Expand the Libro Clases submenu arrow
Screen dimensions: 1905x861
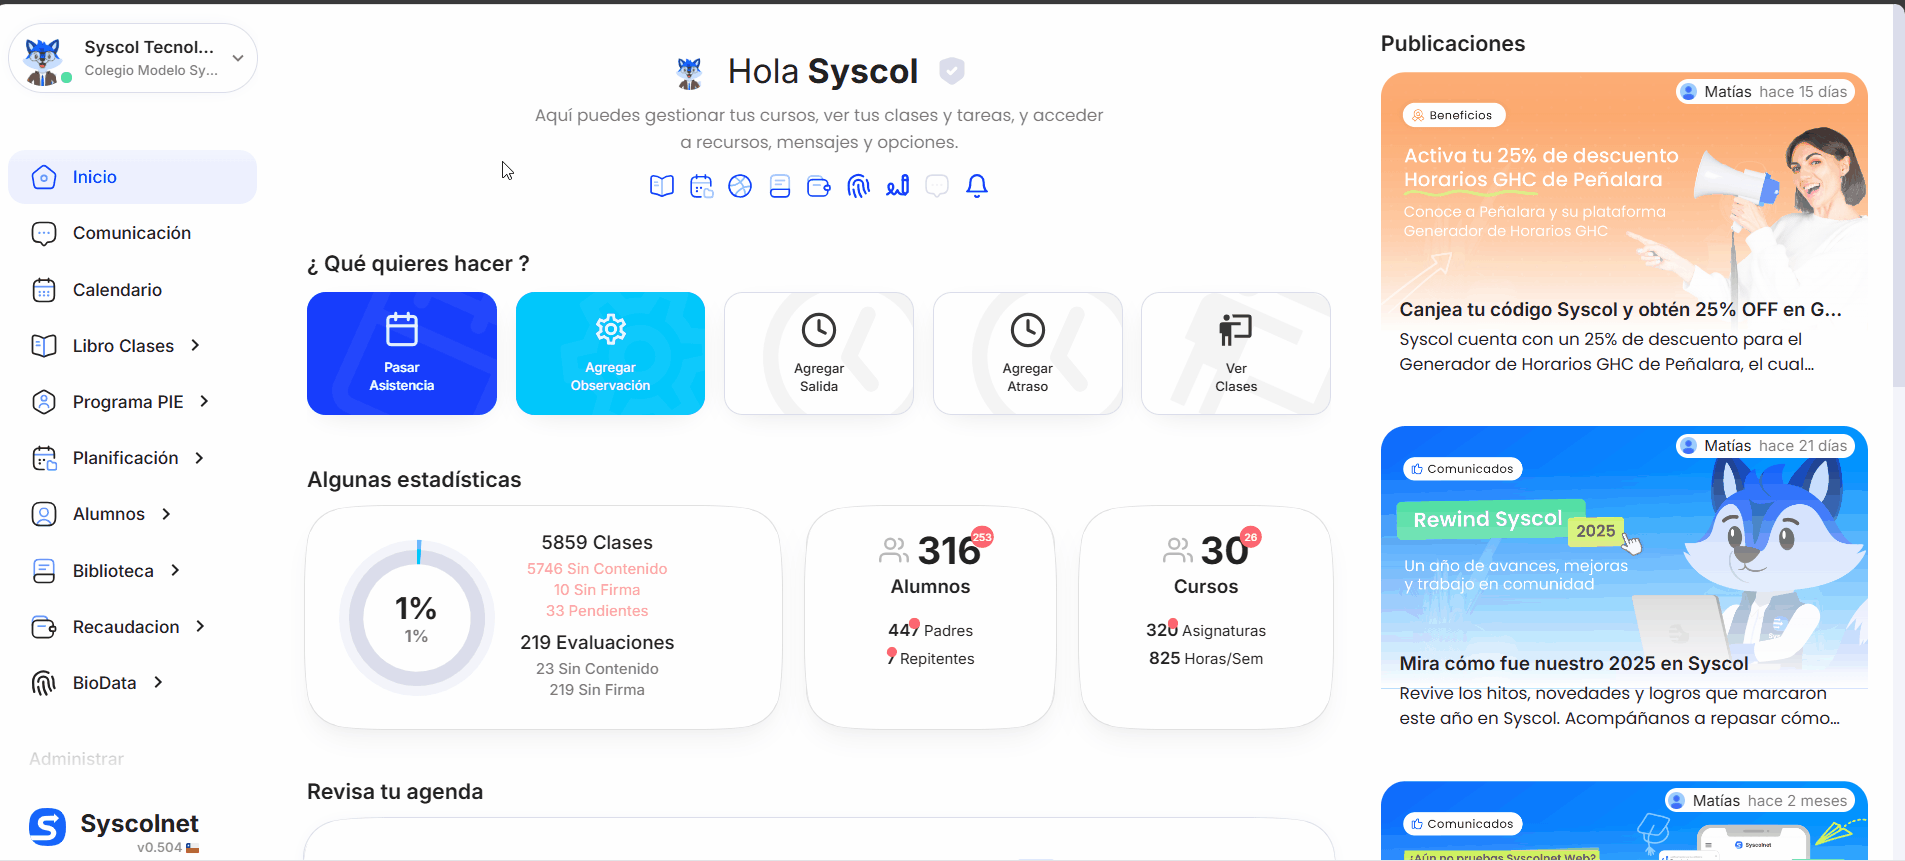point(196,345)
